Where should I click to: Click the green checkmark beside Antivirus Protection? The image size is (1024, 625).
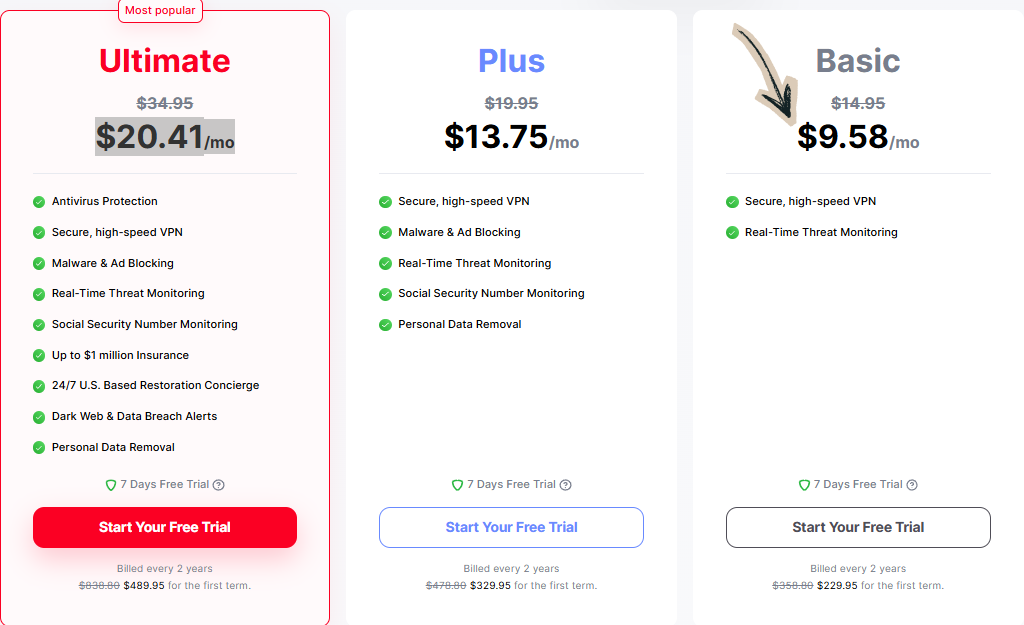pyautogui.click(x=38, y=201)
